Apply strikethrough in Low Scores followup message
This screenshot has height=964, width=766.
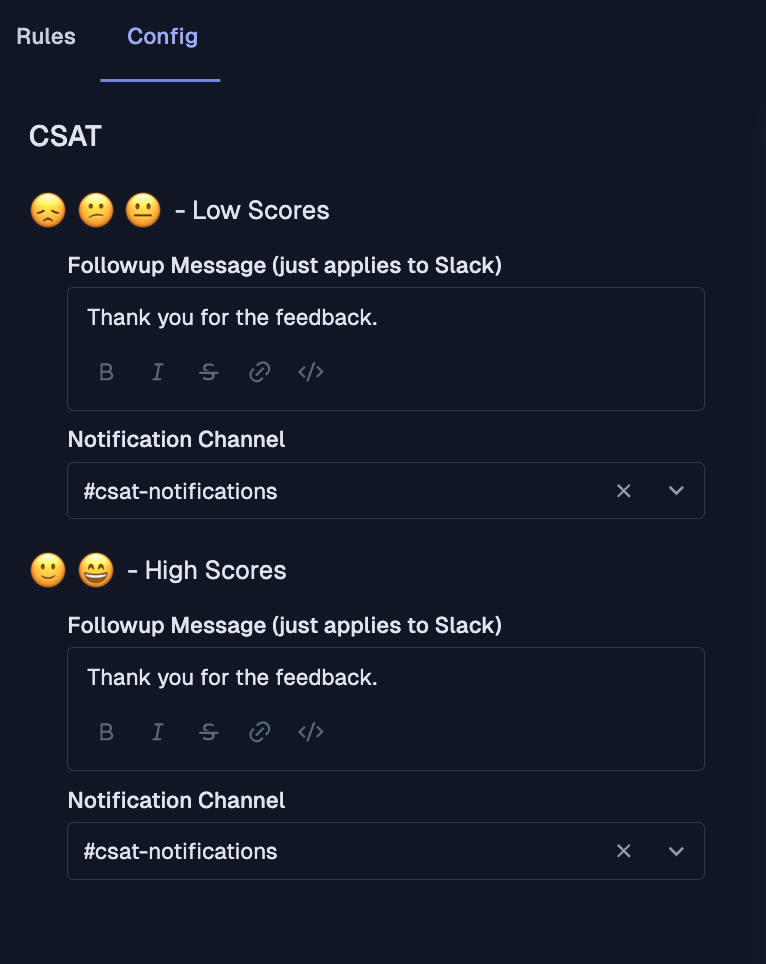(x=208, y=372)
